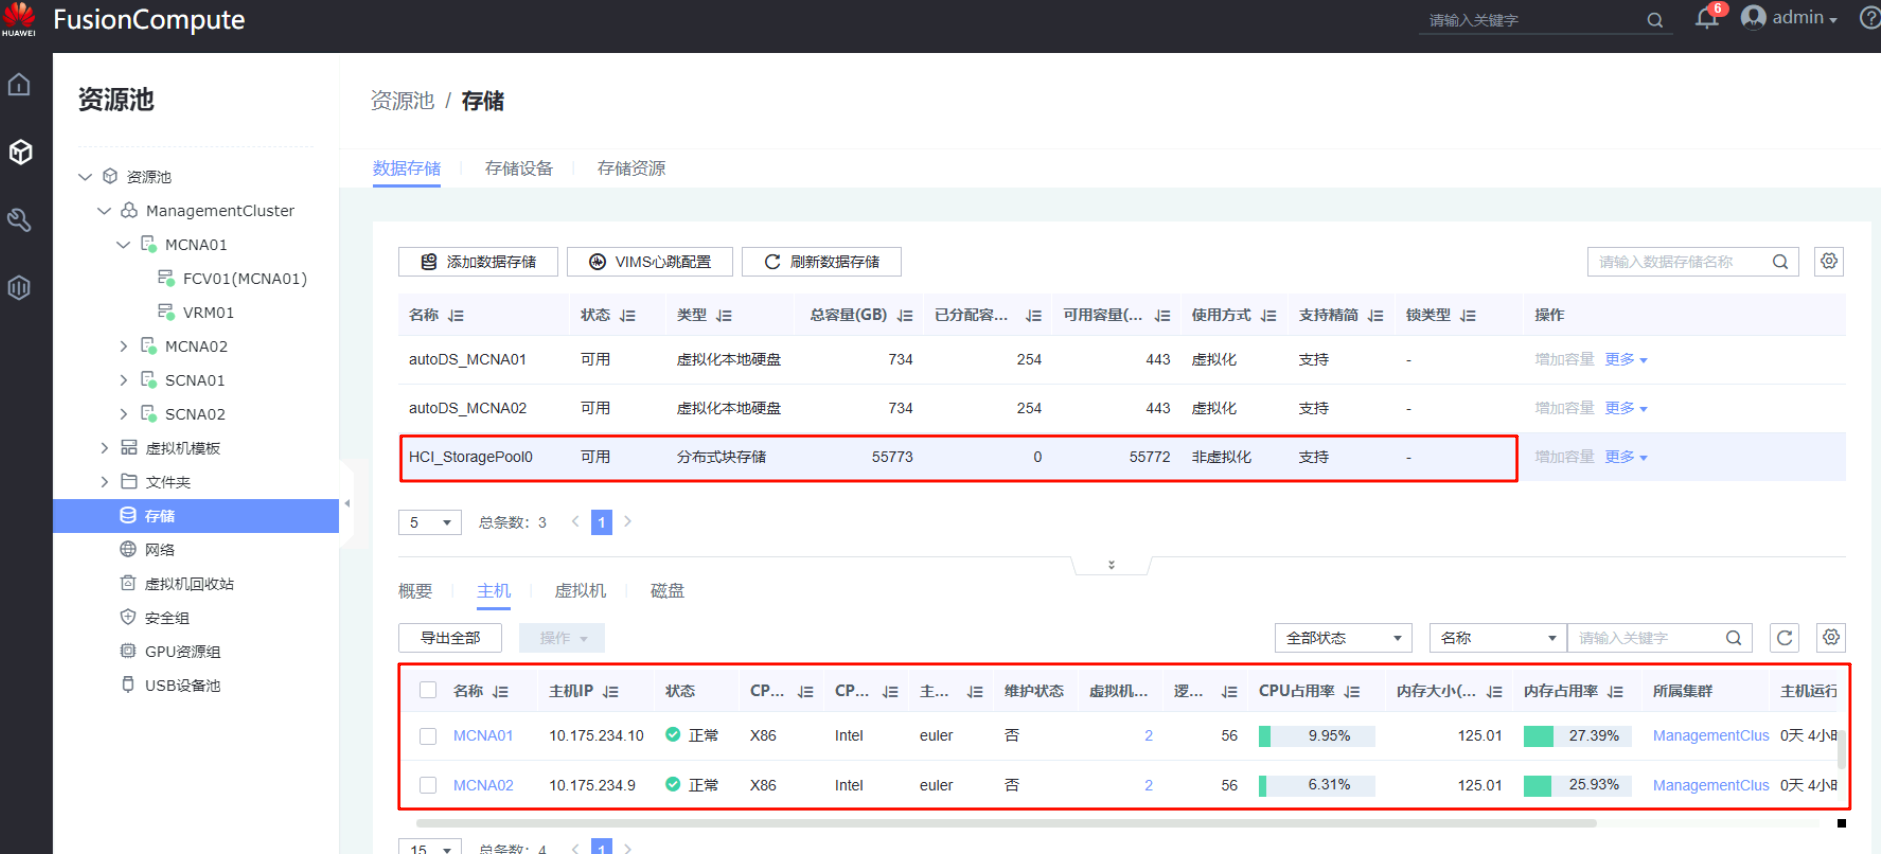The height and width of the screenshot is (854, 1881).
Task: Expand the MCNA02 tree node
Action: [124, 346]
